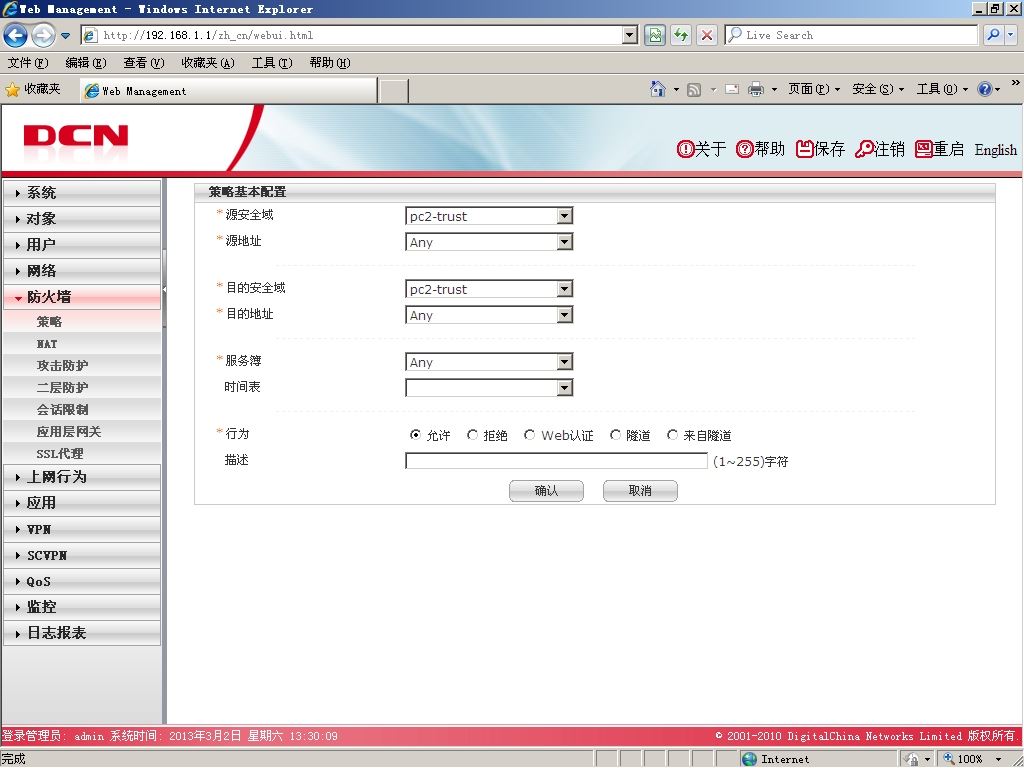1024x768 pixels.
Task: Expand the QoS sidebar section
Action: click(x=82, y=581)
